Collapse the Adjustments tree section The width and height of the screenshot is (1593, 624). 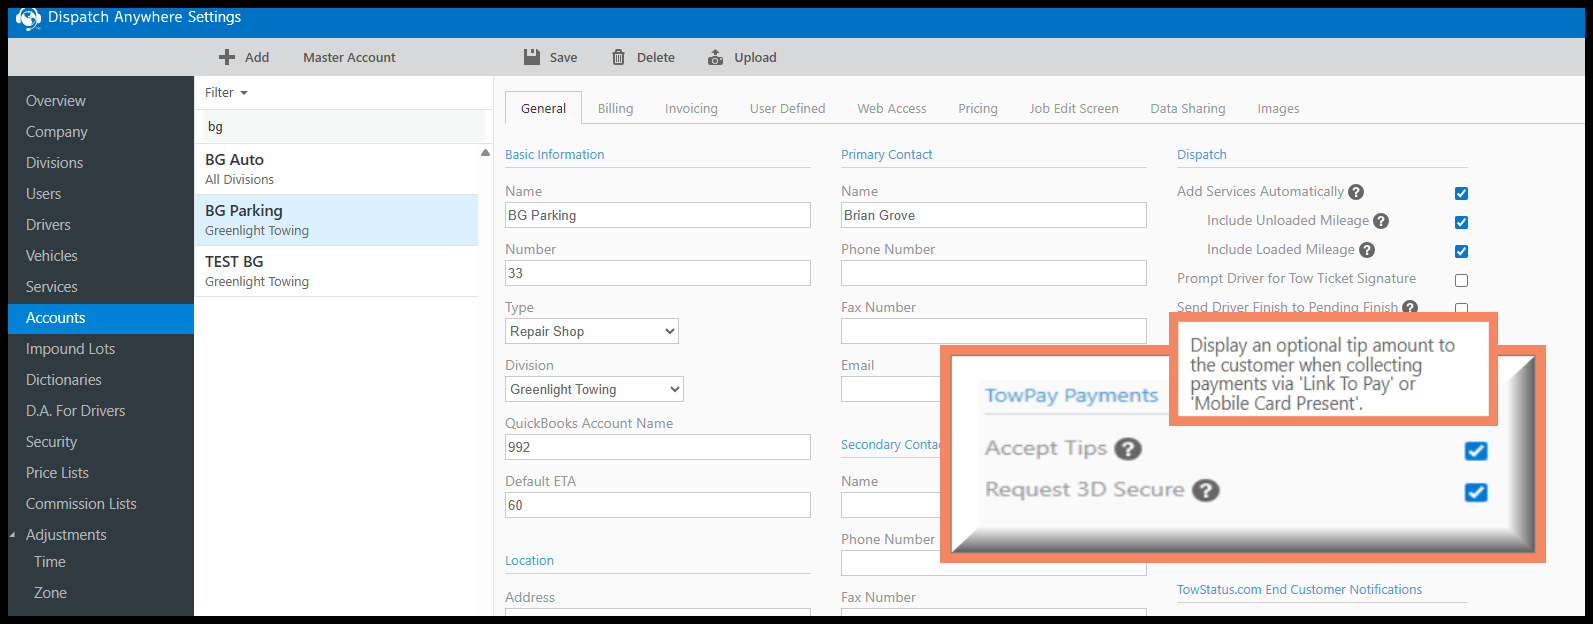click(x=13, y=535)
